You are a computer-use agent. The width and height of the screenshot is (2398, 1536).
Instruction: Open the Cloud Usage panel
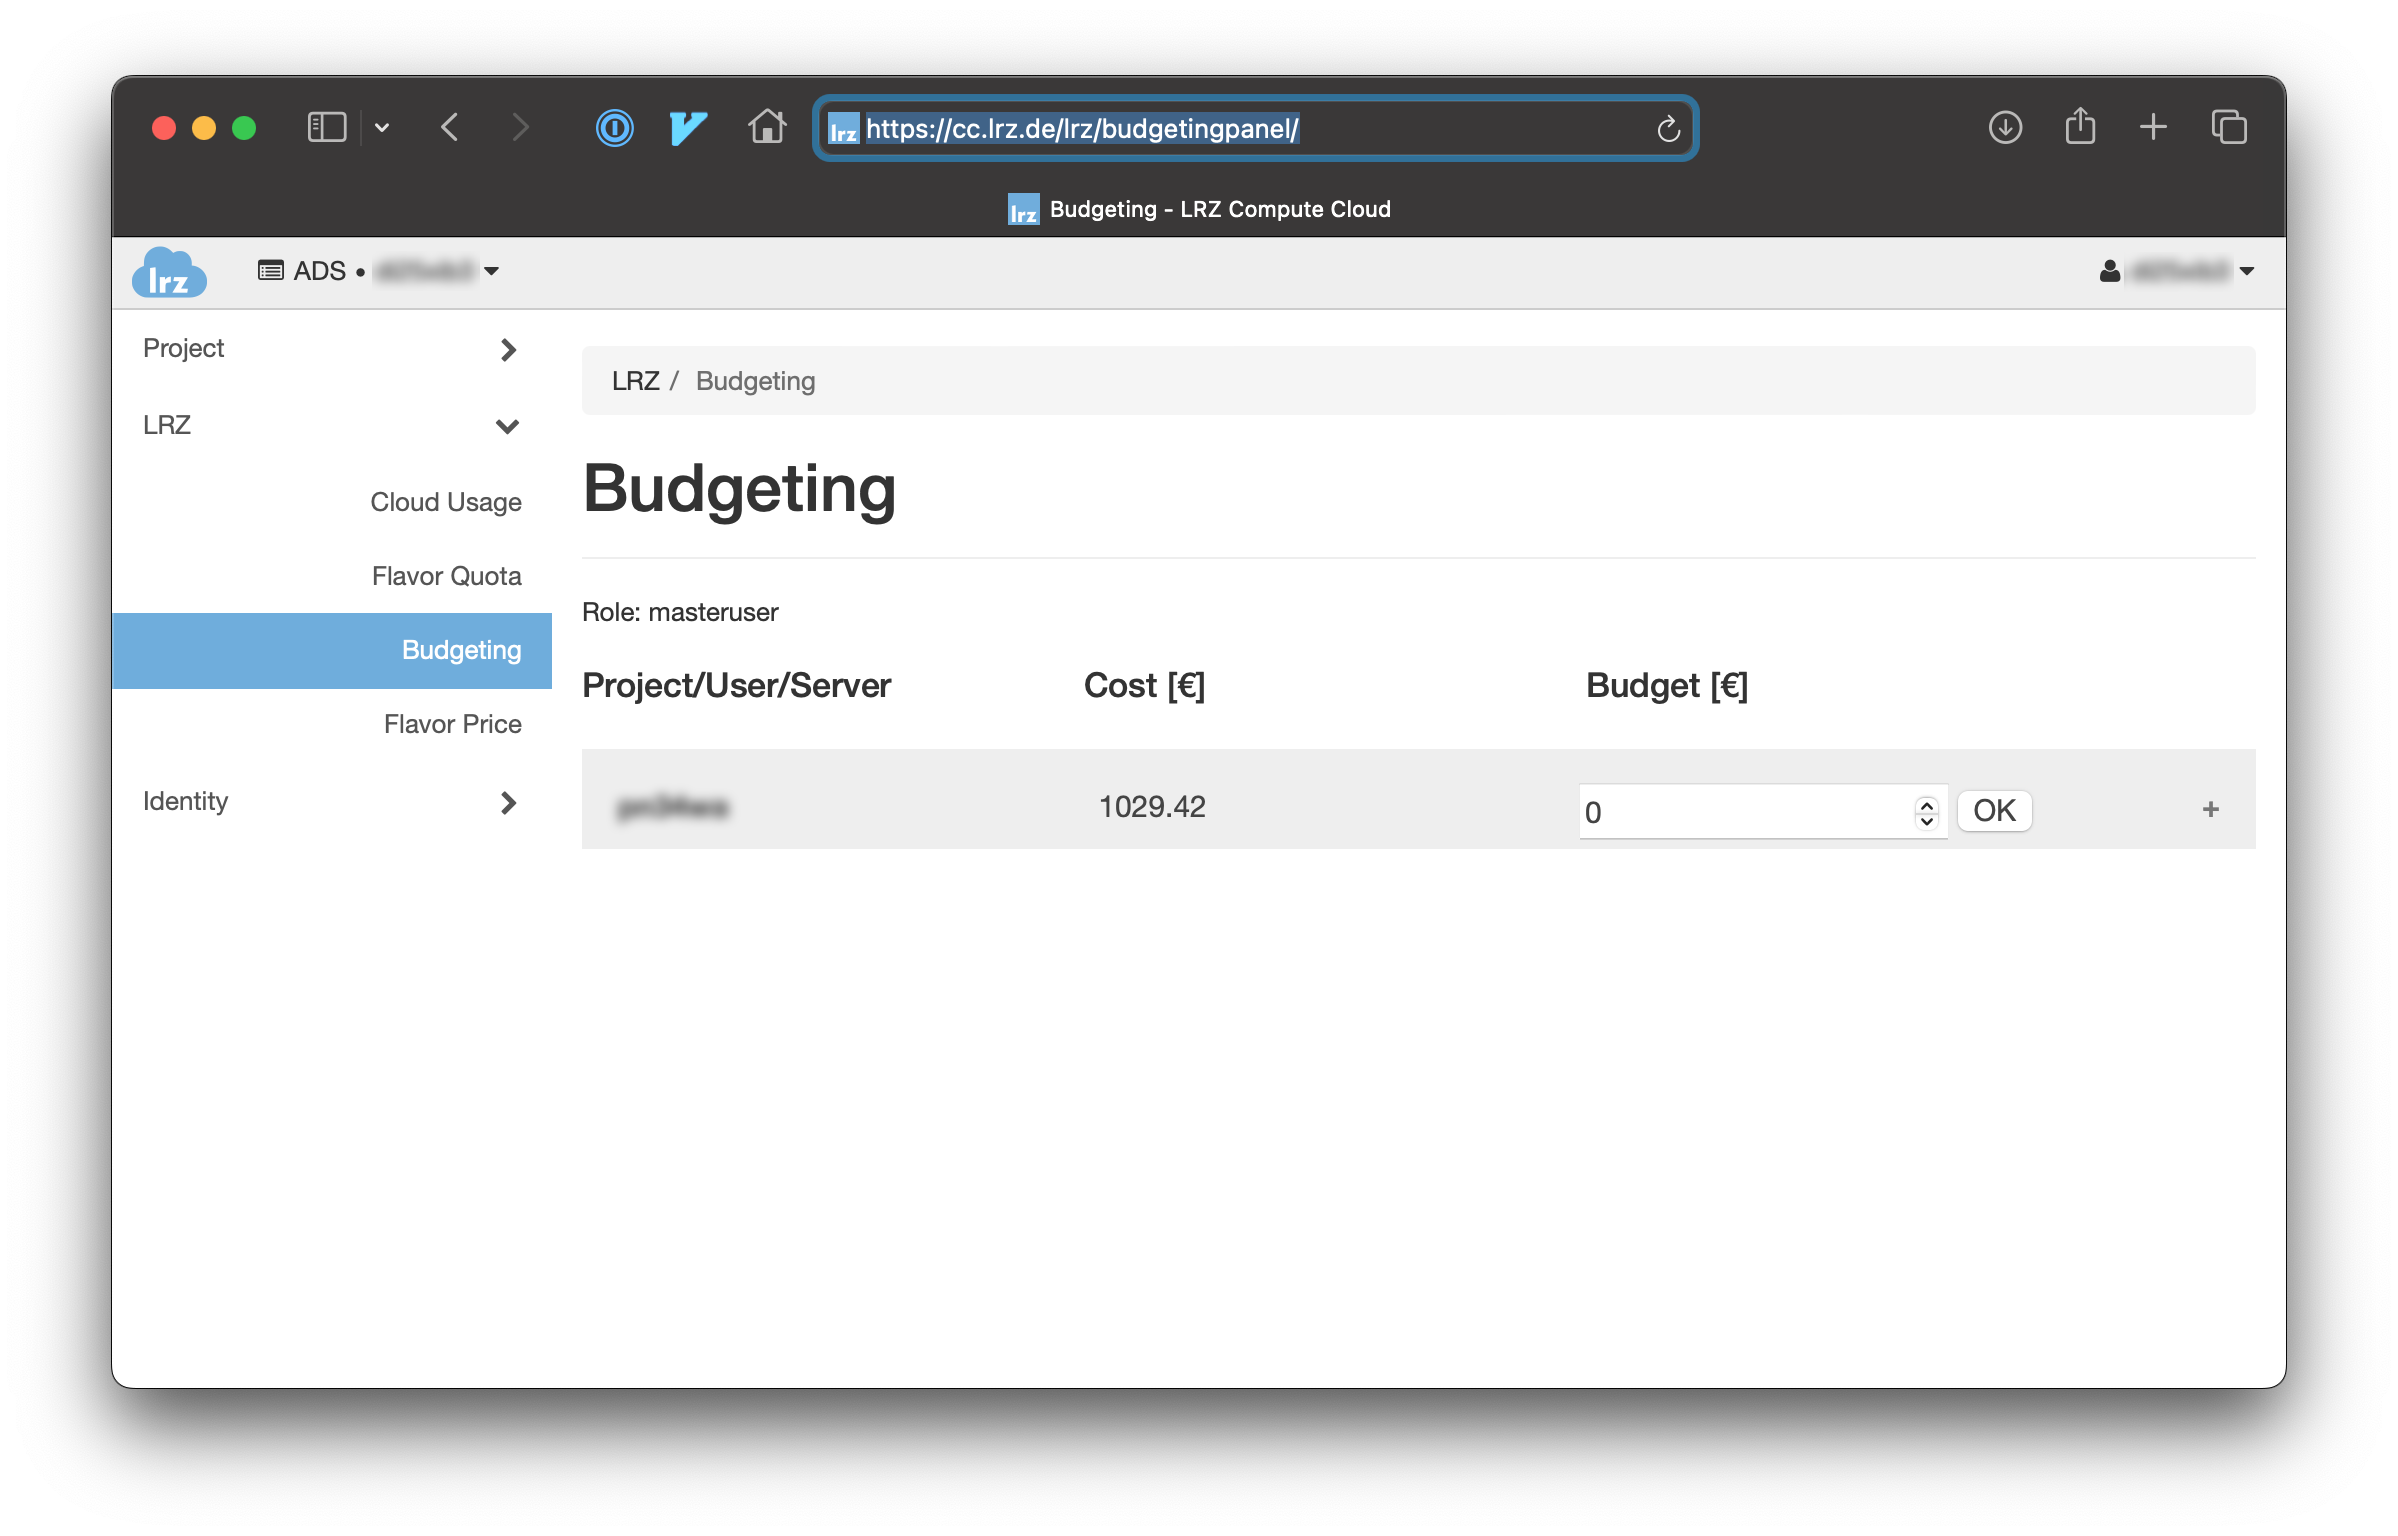445,502
